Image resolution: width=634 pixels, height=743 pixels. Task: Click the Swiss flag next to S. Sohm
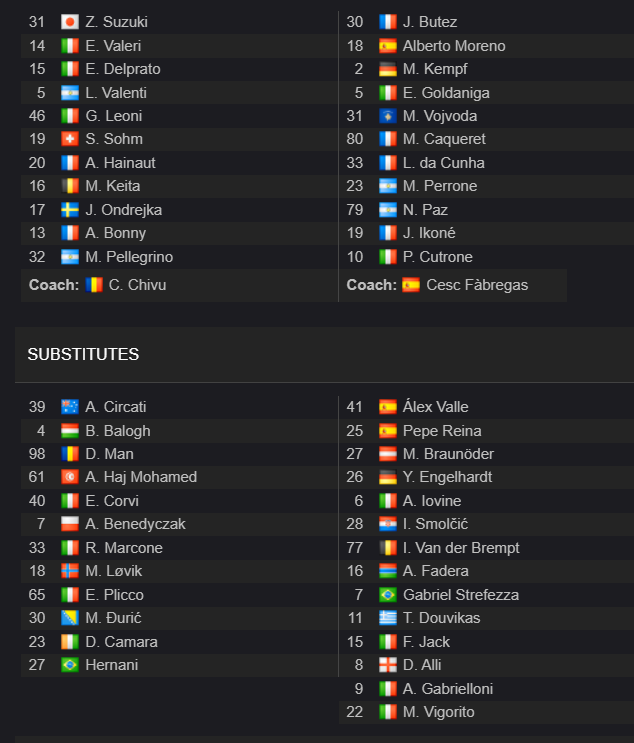70,139
